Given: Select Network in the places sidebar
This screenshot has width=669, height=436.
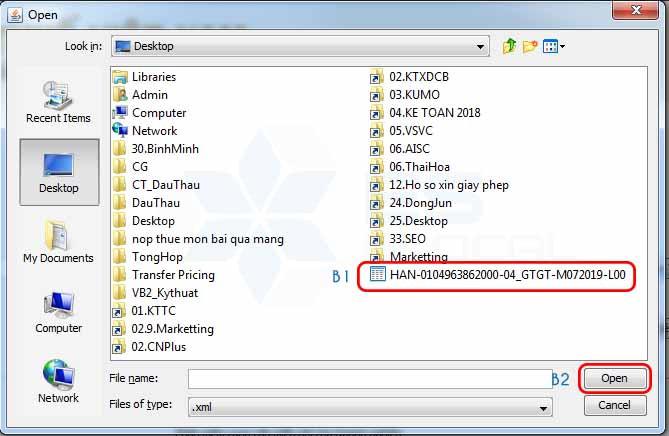Looking at the screenshot, I should coord(58,381).
